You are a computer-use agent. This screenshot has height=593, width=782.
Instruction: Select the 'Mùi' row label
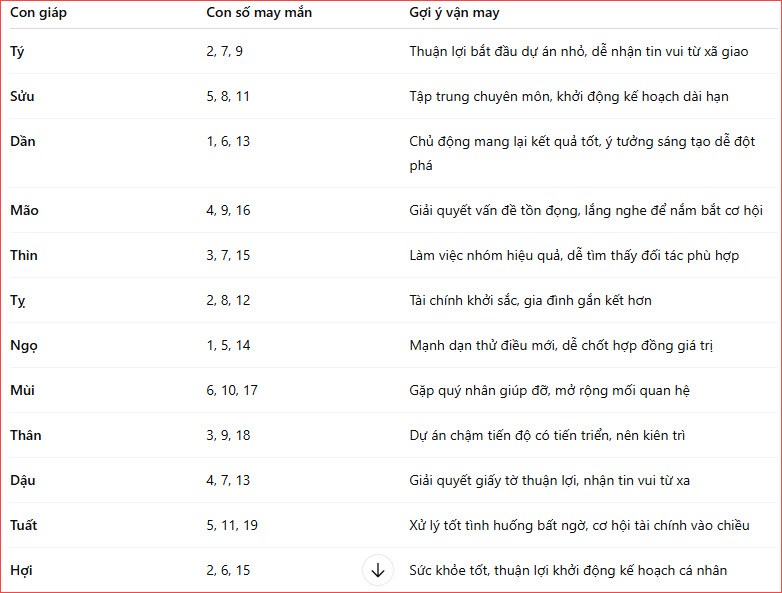click(x=22, y=390)
